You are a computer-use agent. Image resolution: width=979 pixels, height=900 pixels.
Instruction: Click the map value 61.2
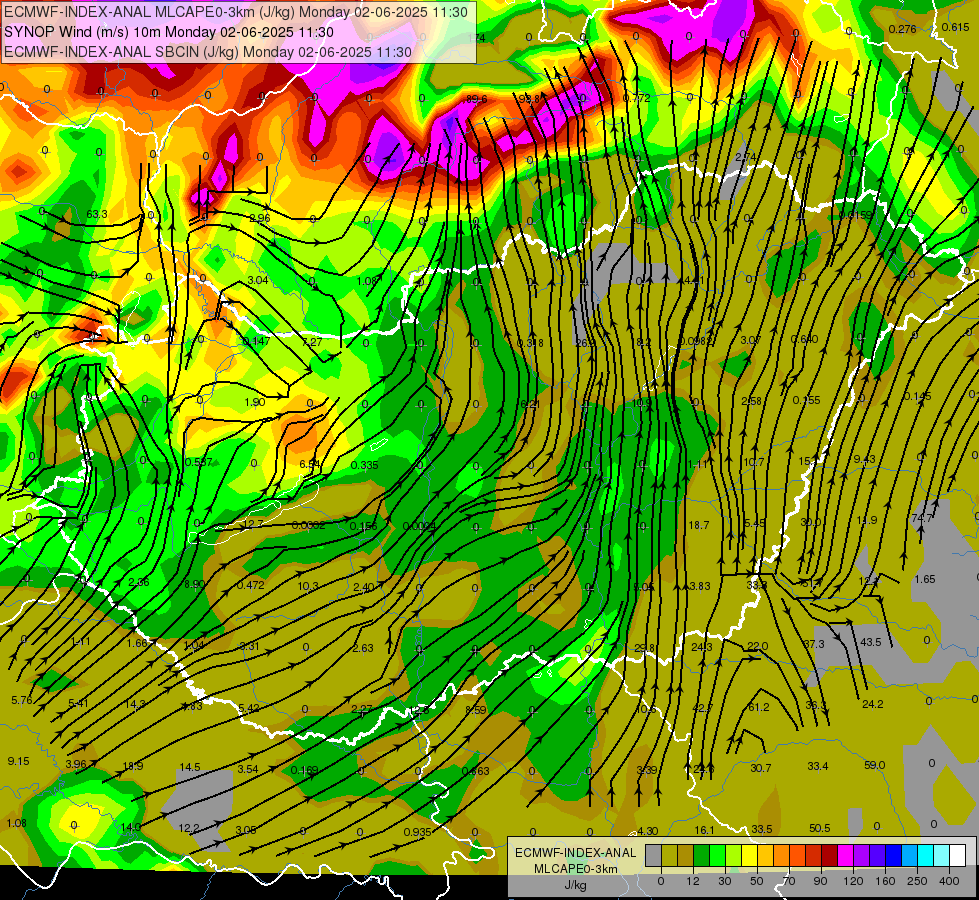pyautogui.click(x=759, y=707)
